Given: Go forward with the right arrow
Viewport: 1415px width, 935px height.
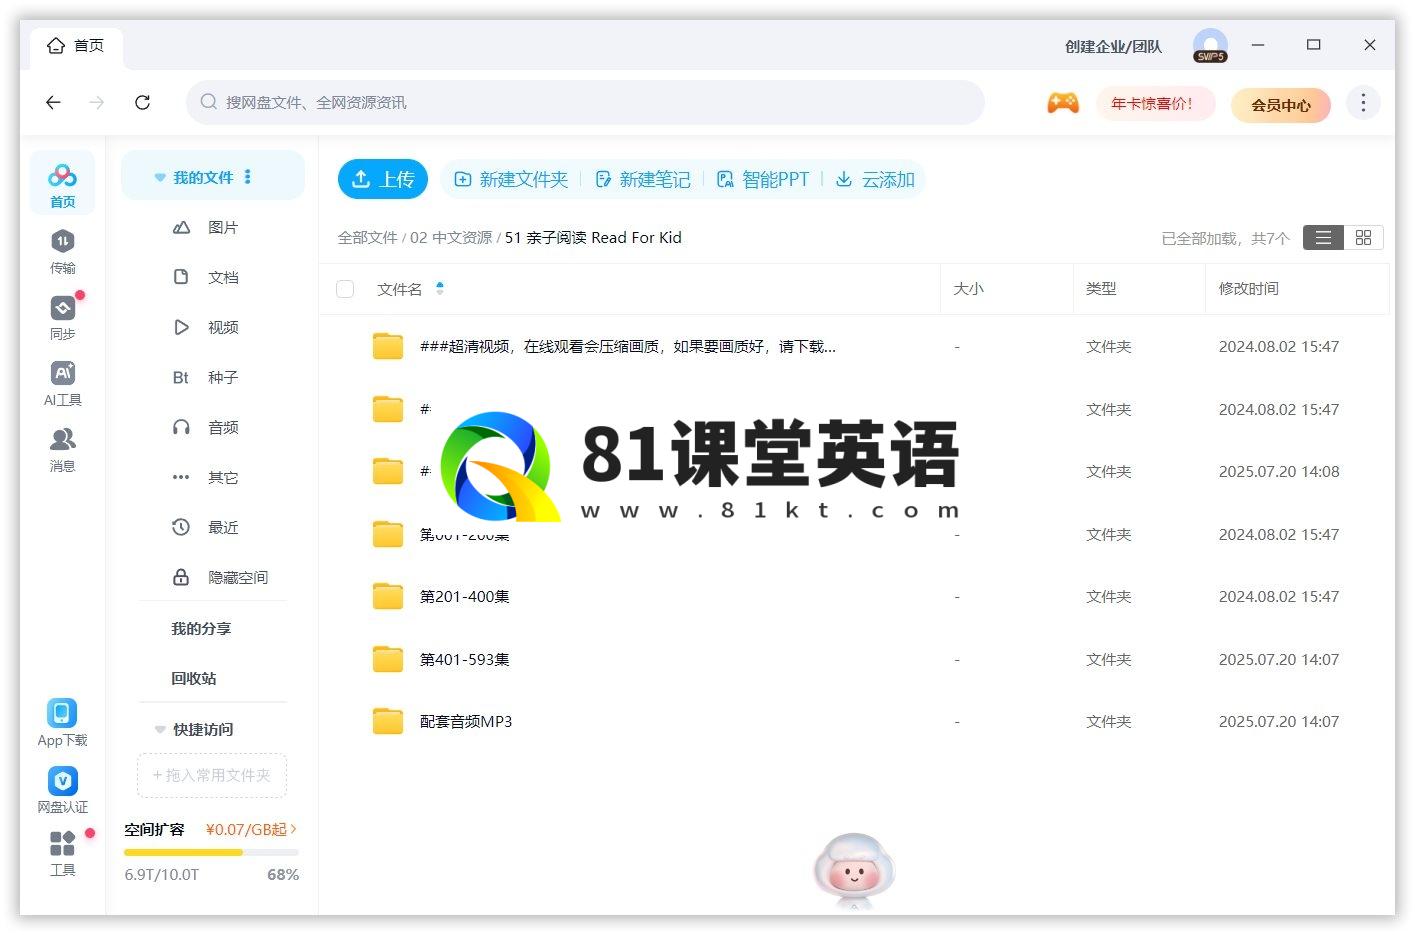Looking at the screenshot, I should click(x=97, y=102).
